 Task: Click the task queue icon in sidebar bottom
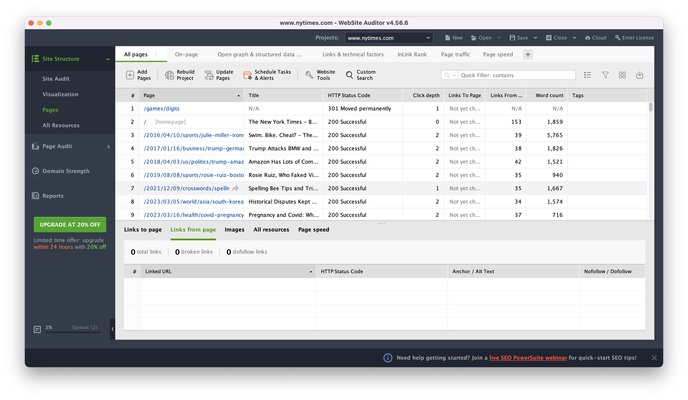point(37,329)
